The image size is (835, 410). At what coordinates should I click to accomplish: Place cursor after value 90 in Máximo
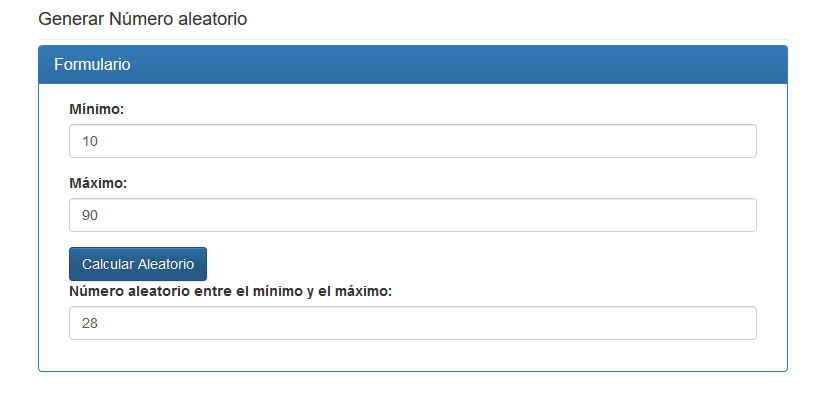point(99,215)
